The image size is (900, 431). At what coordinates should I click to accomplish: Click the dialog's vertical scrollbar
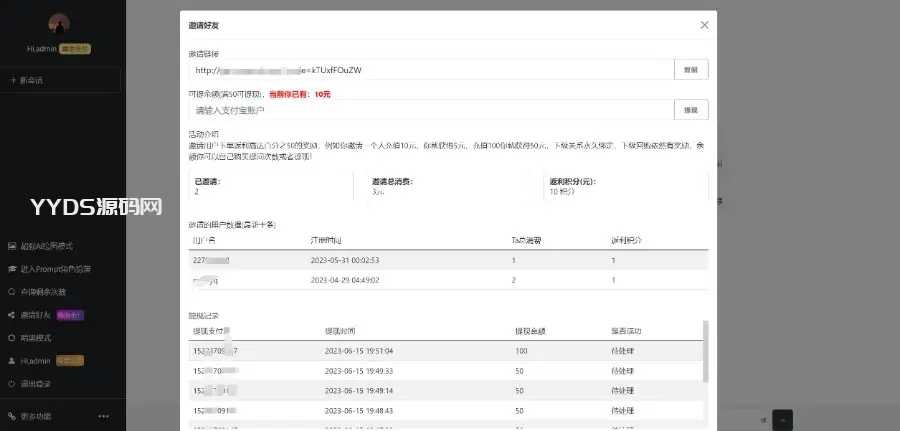tap(706, 350)
